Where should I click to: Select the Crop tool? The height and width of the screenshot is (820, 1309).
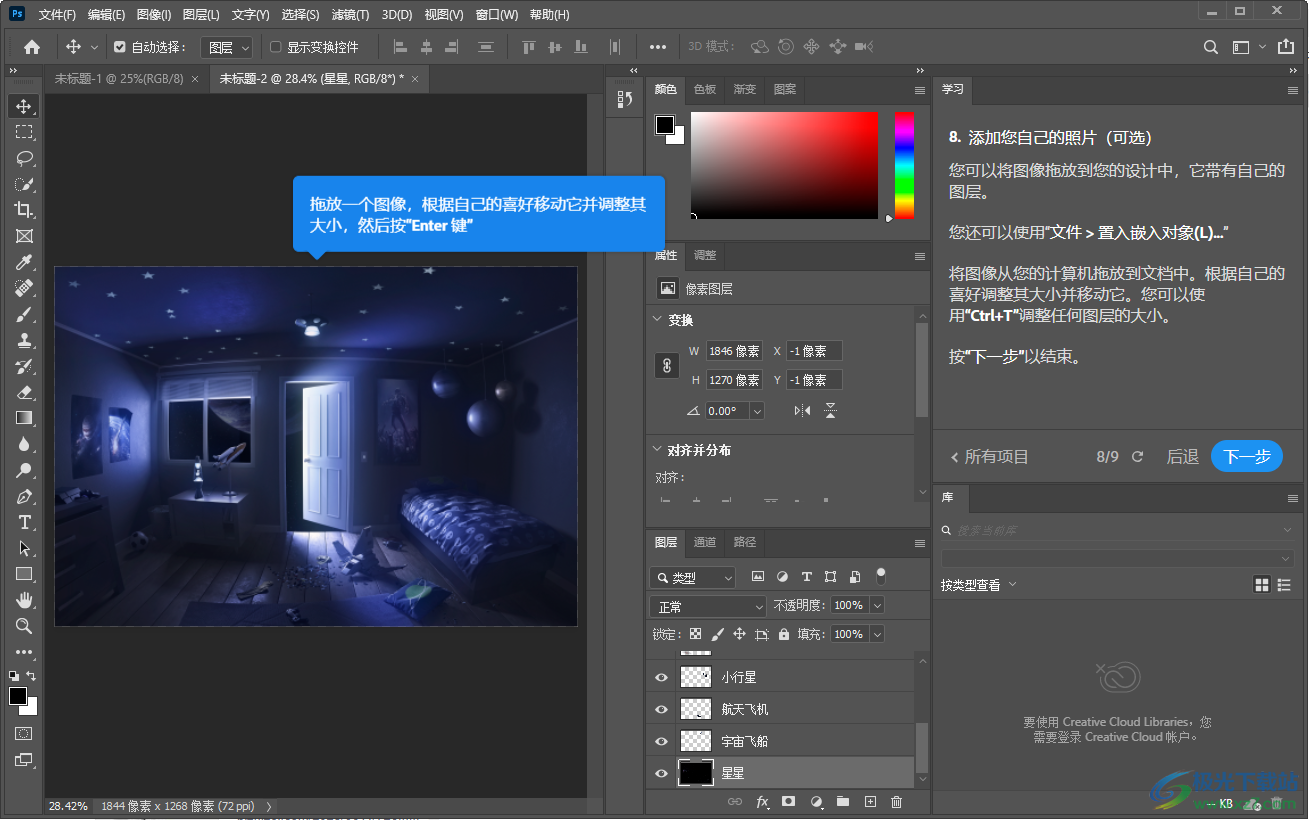(24, 210)
